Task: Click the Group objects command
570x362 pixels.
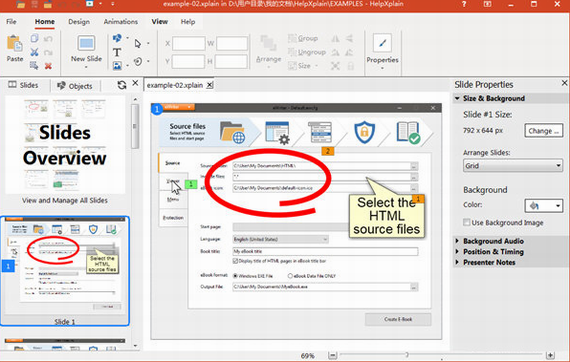Action: click(303, 38)
